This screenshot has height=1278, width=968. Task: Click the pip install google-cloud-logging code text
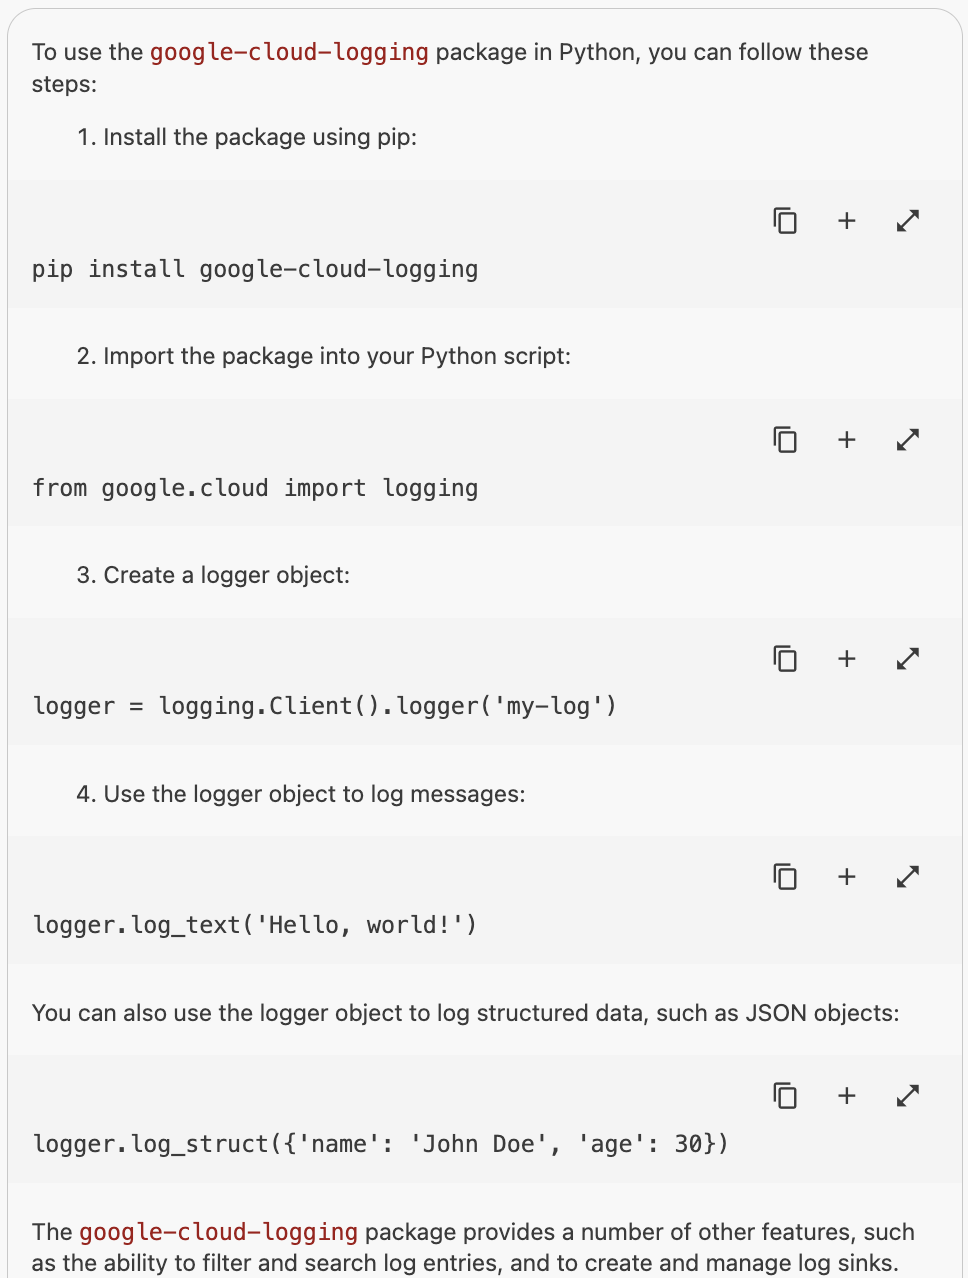coord(255,269)
